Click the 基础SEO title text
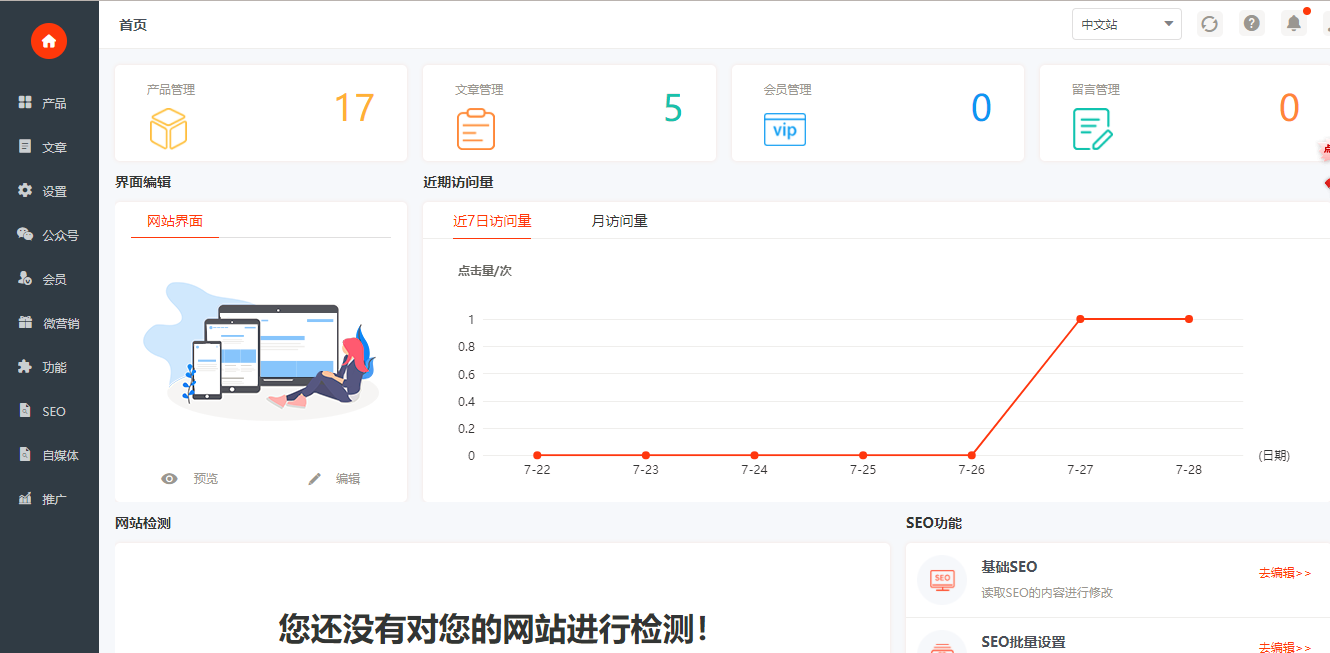 [1009, 567]
